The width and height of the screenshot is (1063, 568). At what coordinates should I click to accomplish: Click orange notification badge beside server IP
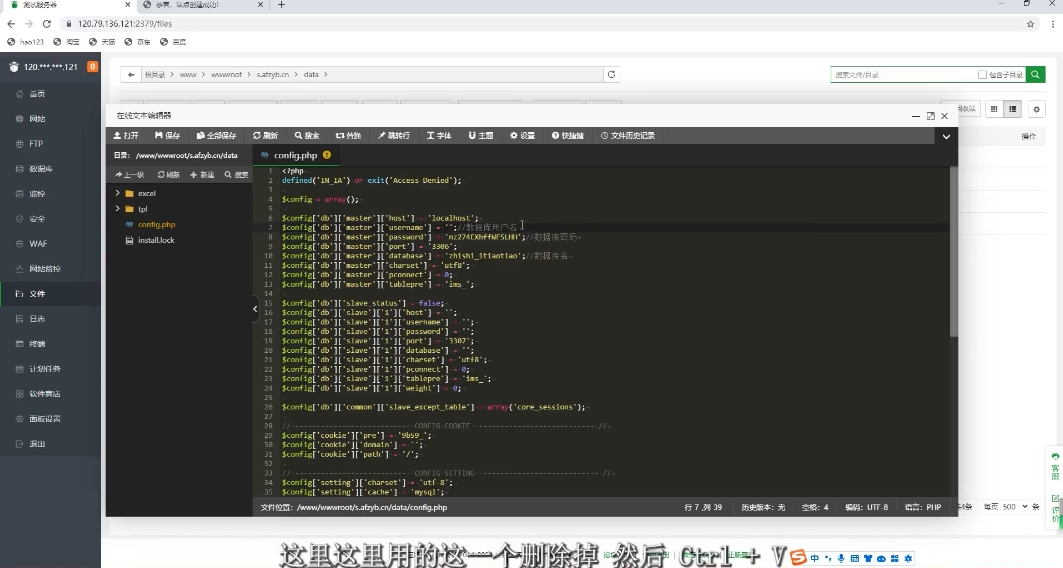[93, 66]
